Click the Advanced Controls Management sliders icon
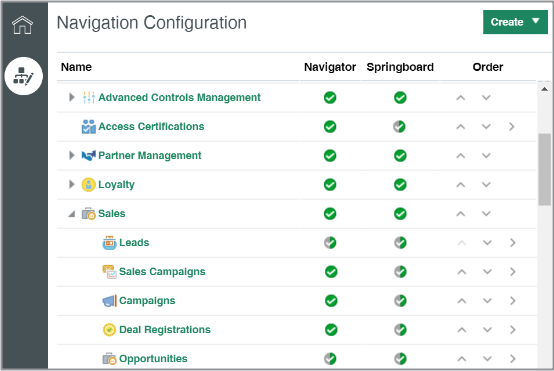 (89, 98)
